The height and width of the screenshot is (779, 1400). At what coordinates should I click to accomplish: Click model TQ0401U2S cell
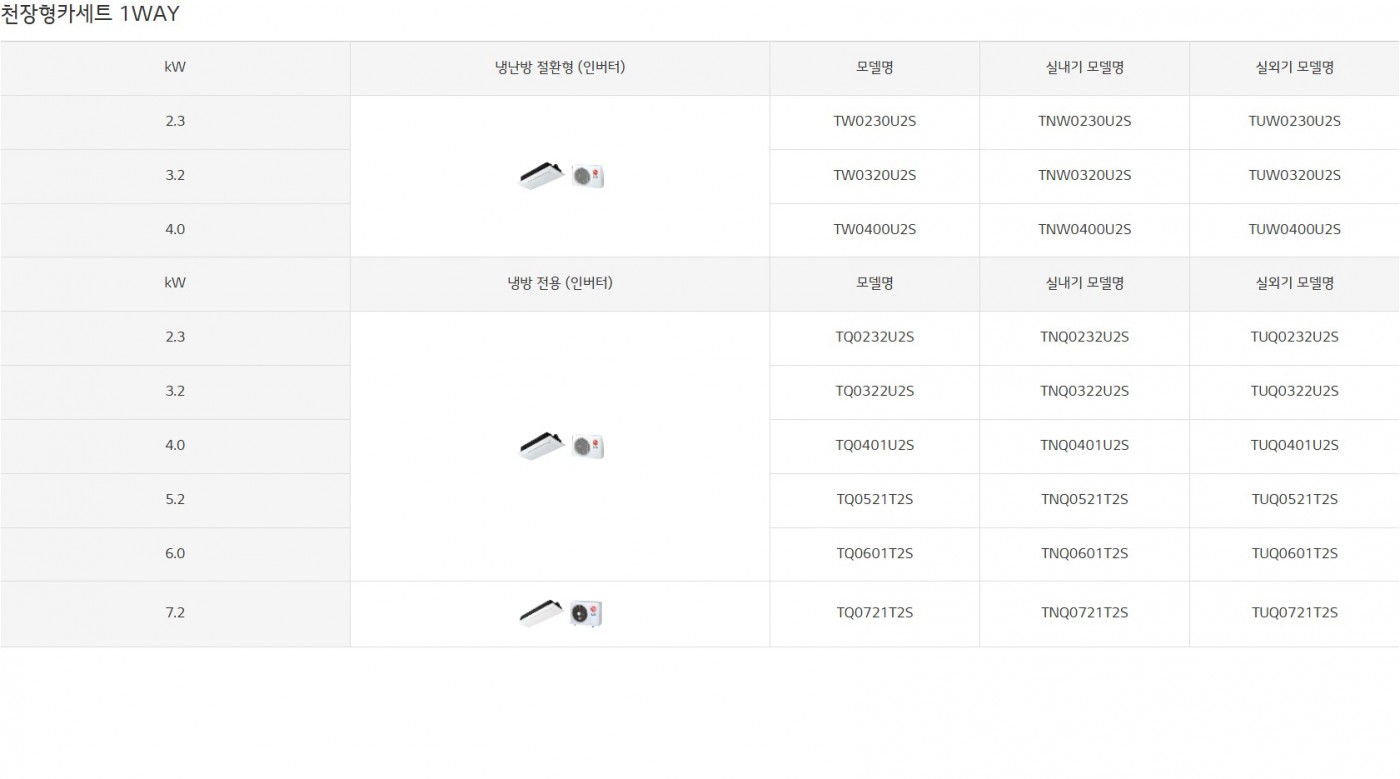click(x=874, y=445)
